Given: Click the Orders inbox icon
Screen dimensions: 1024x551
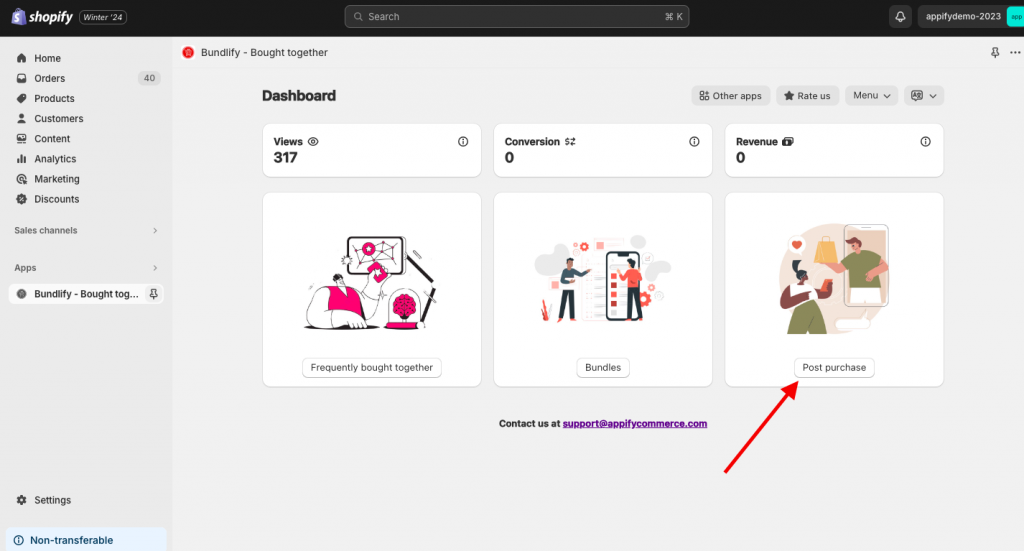Looking at the screenshot, I should (22, 78).
